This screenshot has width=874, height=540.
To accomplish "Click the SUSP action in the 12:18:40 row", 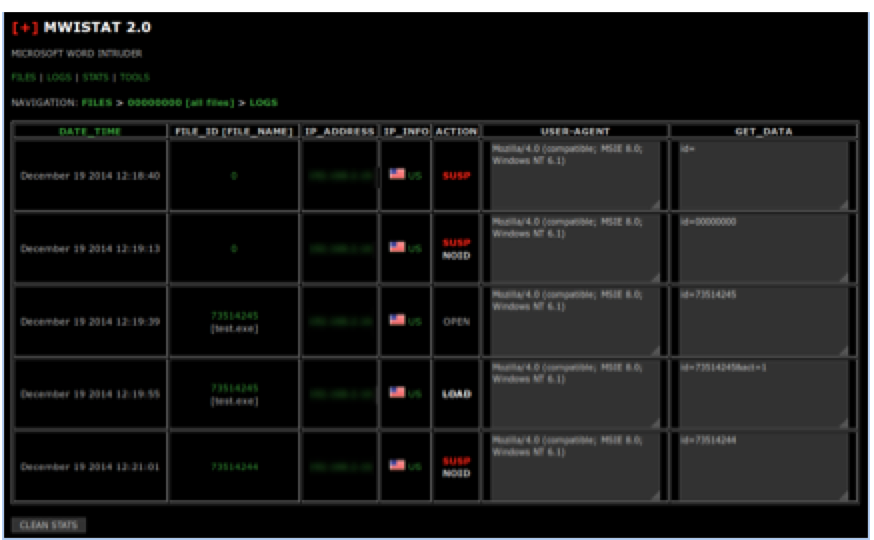I will click(457, 176).
